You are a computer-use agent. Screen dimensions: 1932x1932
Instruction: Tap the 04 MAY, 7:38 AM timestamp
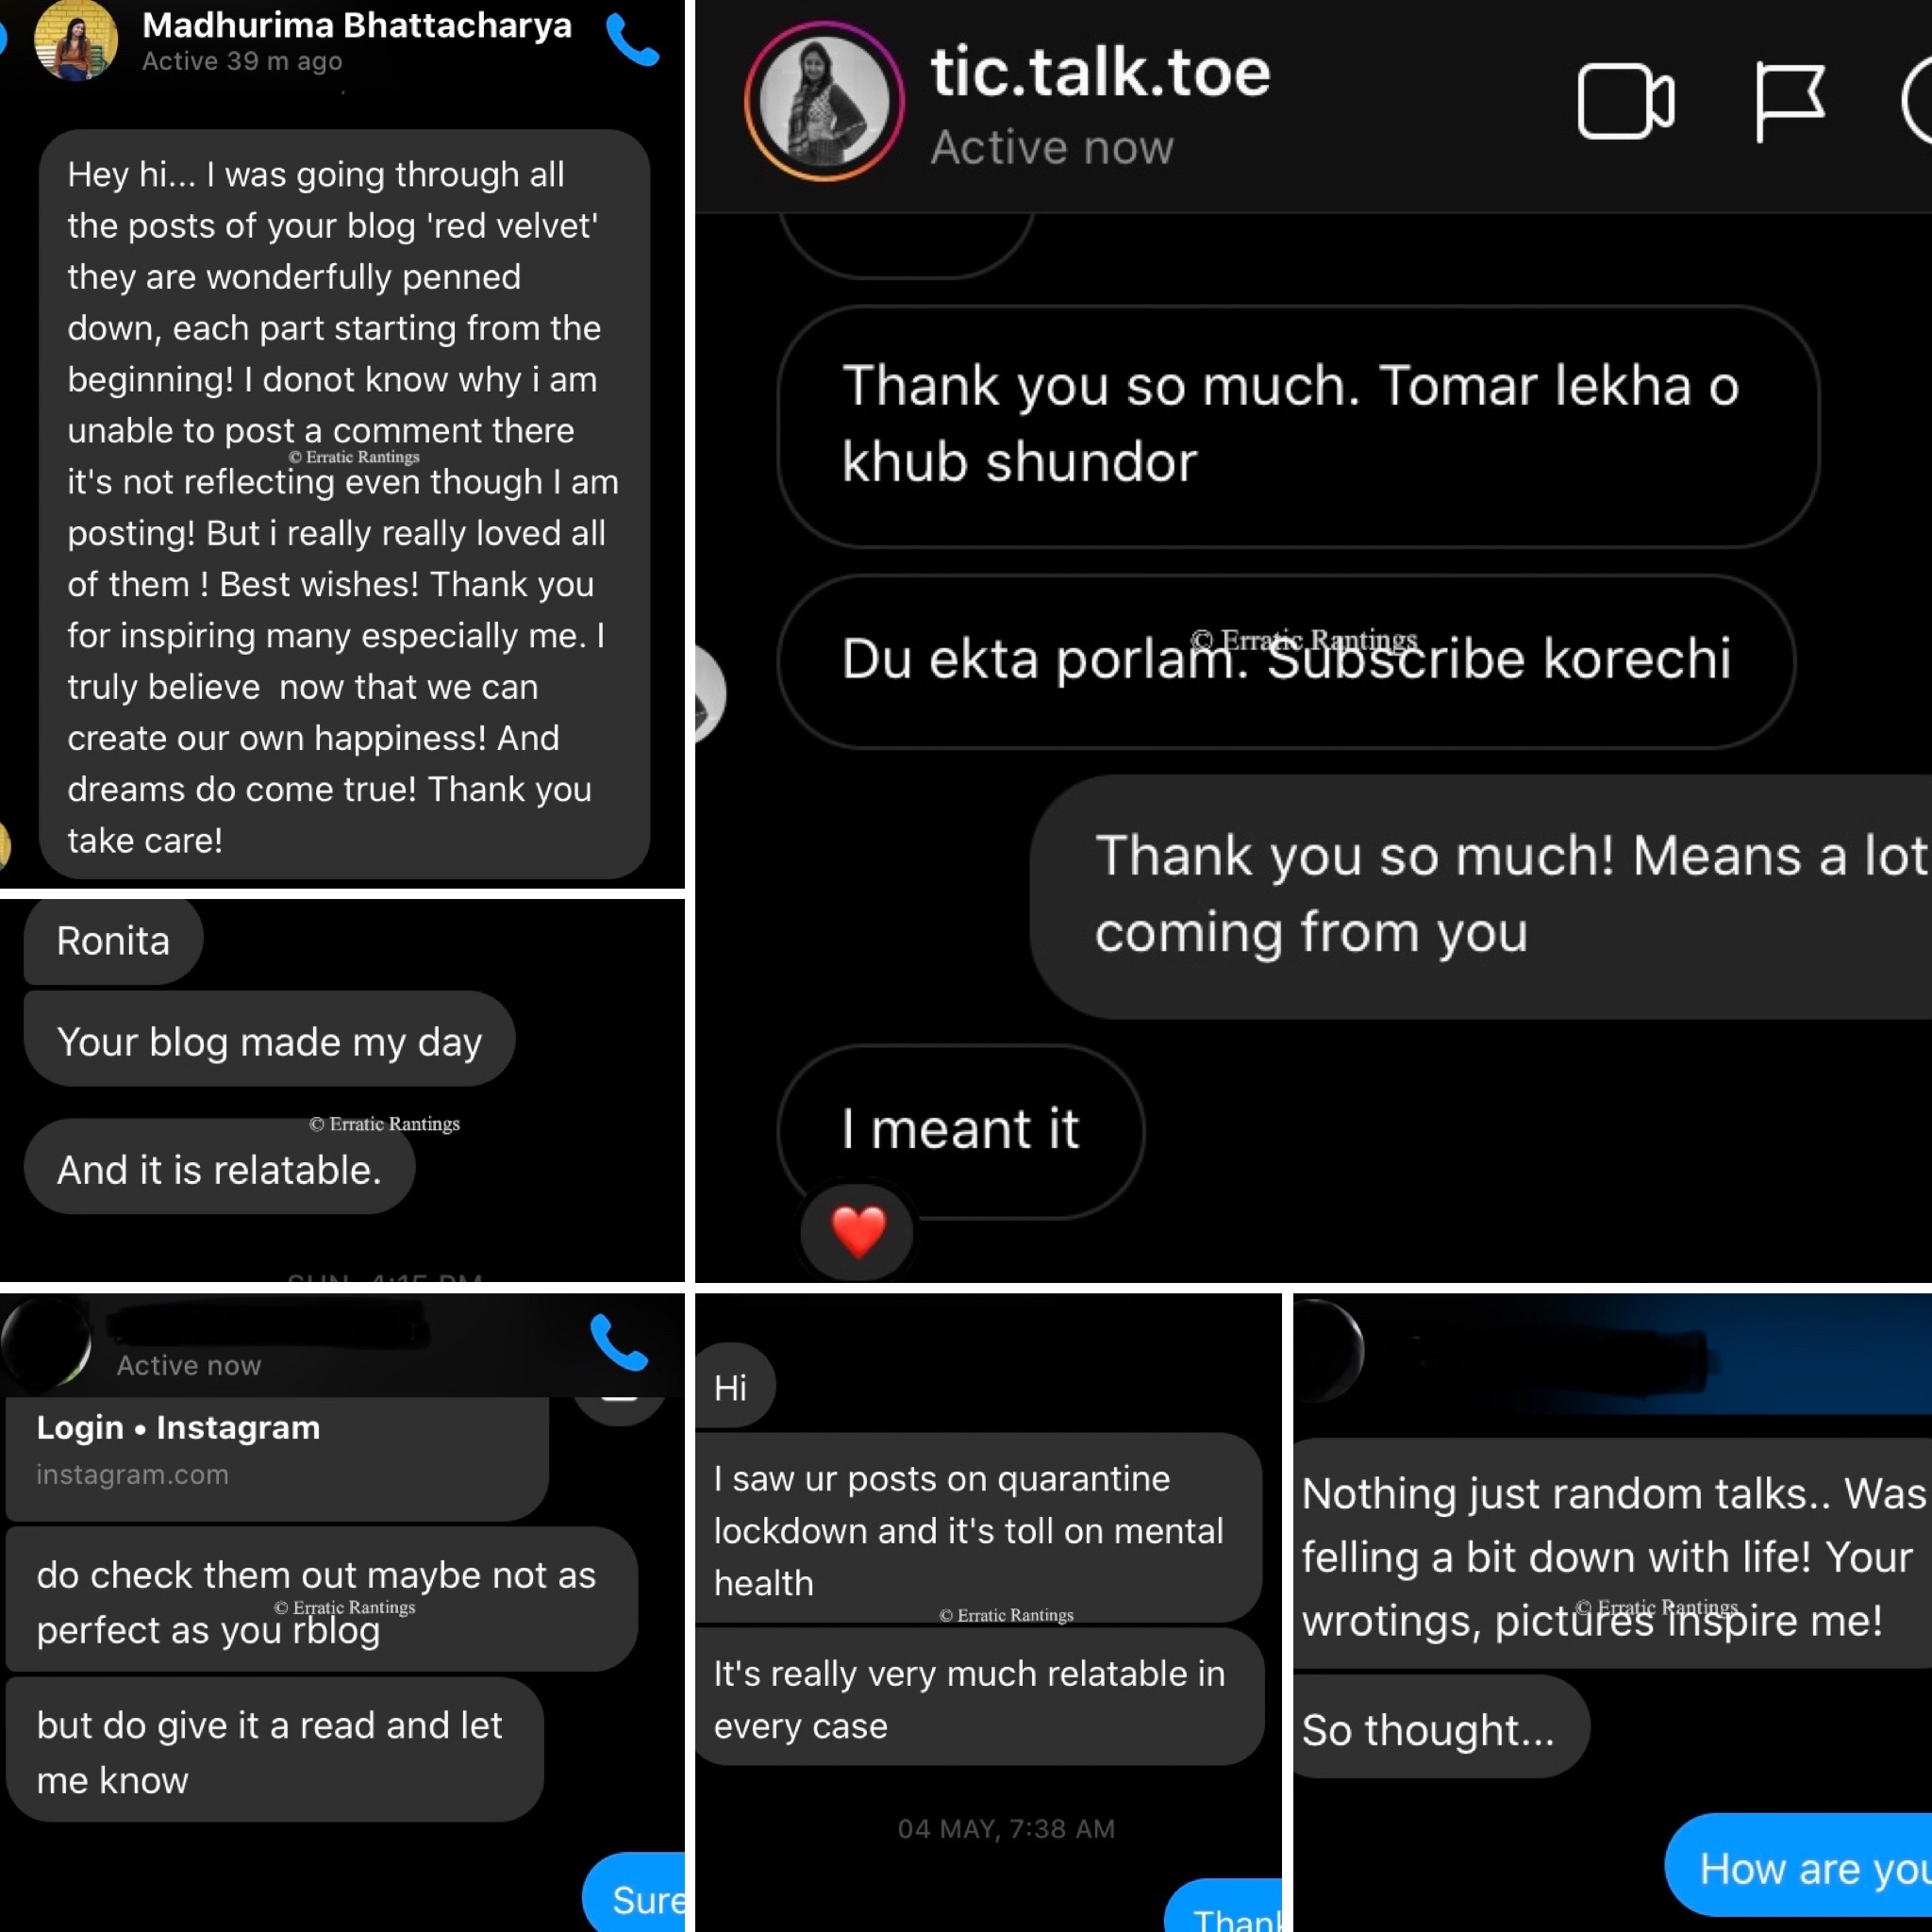[1006, 1828]
